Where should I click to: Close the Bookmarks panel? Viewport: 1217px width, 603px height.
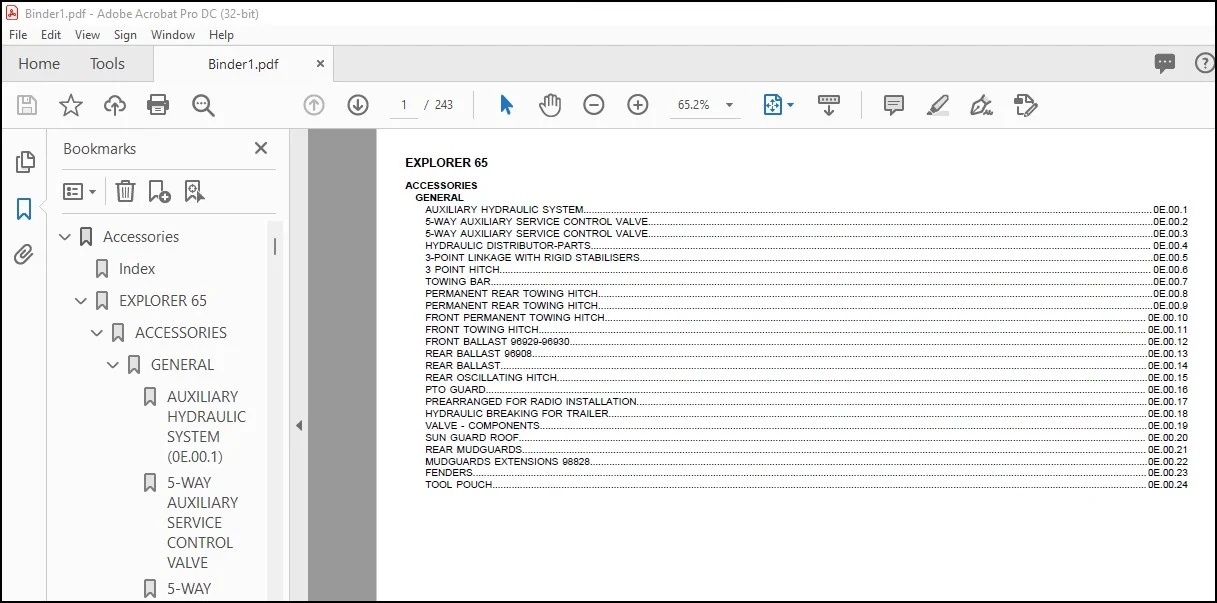261,148
